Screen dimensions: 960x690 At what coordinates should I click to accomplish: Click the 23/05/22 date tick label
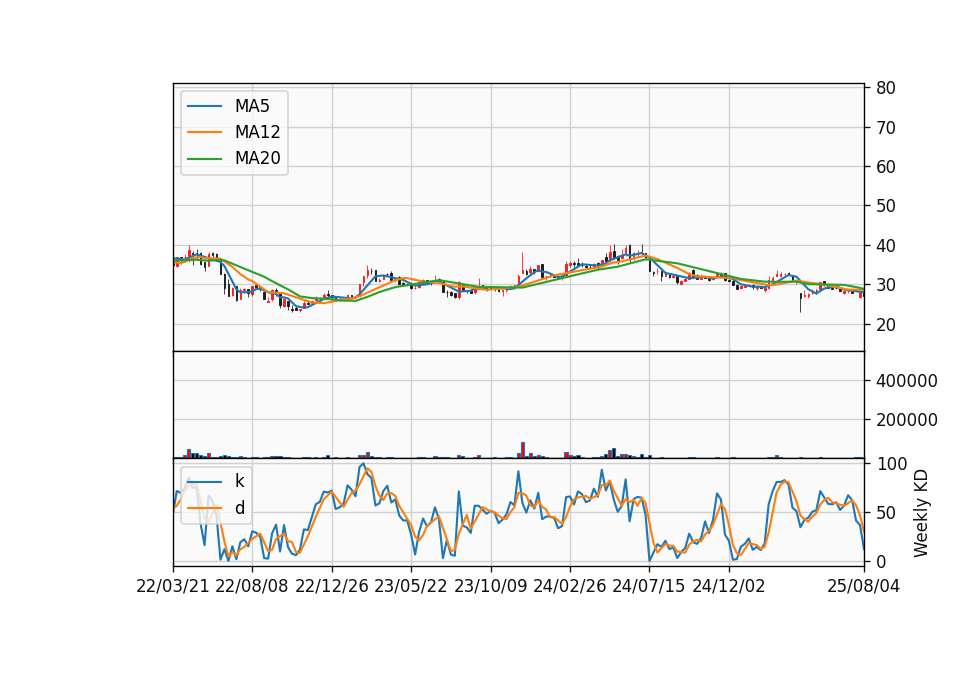[x=411, y=587]
